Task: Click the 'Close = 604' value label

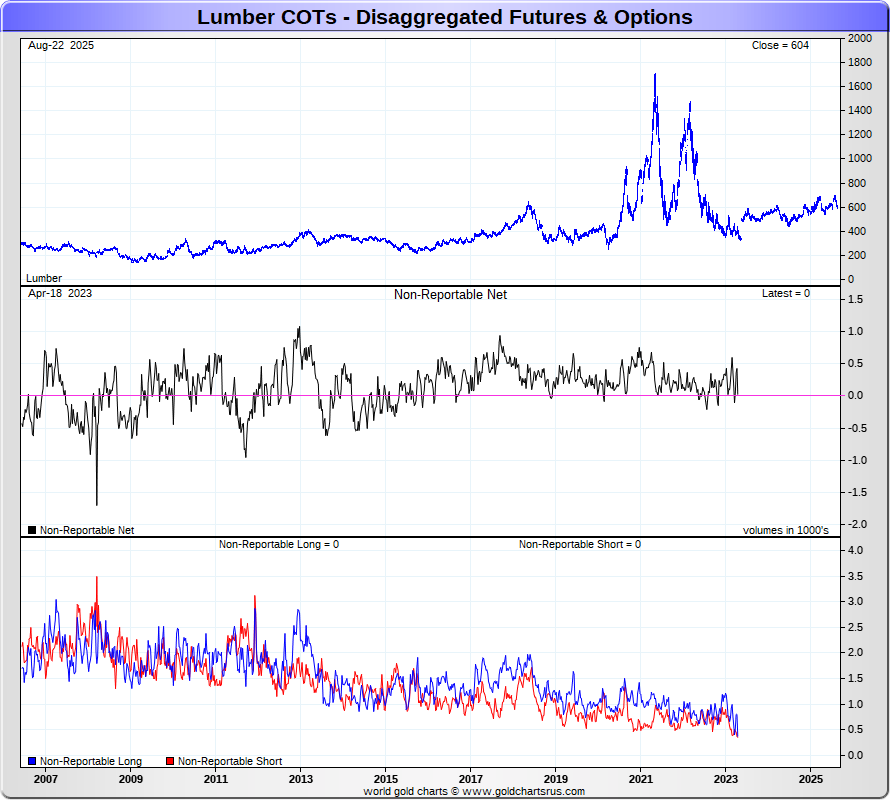Action: click(x=780, y=45)
